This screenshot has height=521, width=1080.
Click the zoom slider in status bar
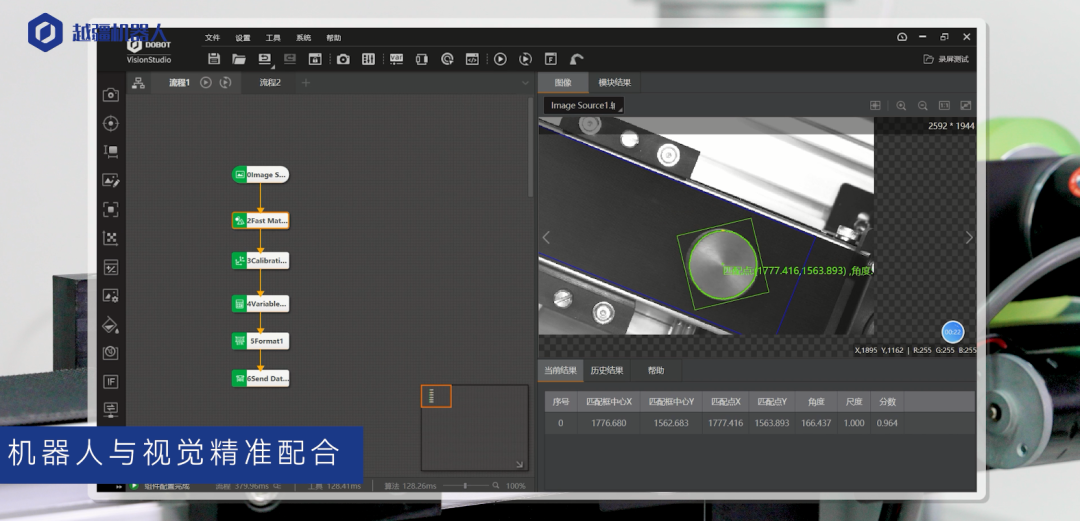465,486
